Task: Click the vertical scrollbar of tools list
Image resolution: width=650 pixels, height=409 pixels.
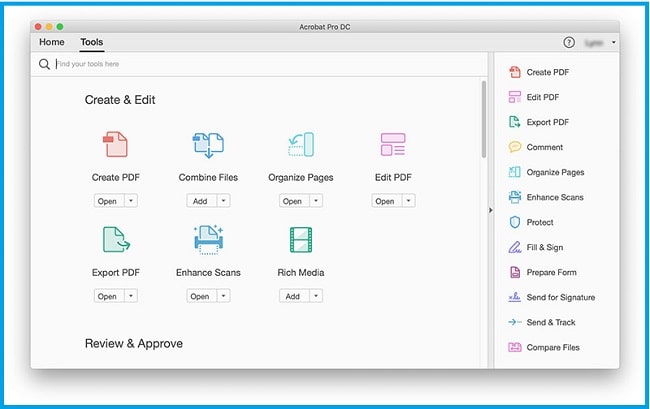Action: pos(484,119)
